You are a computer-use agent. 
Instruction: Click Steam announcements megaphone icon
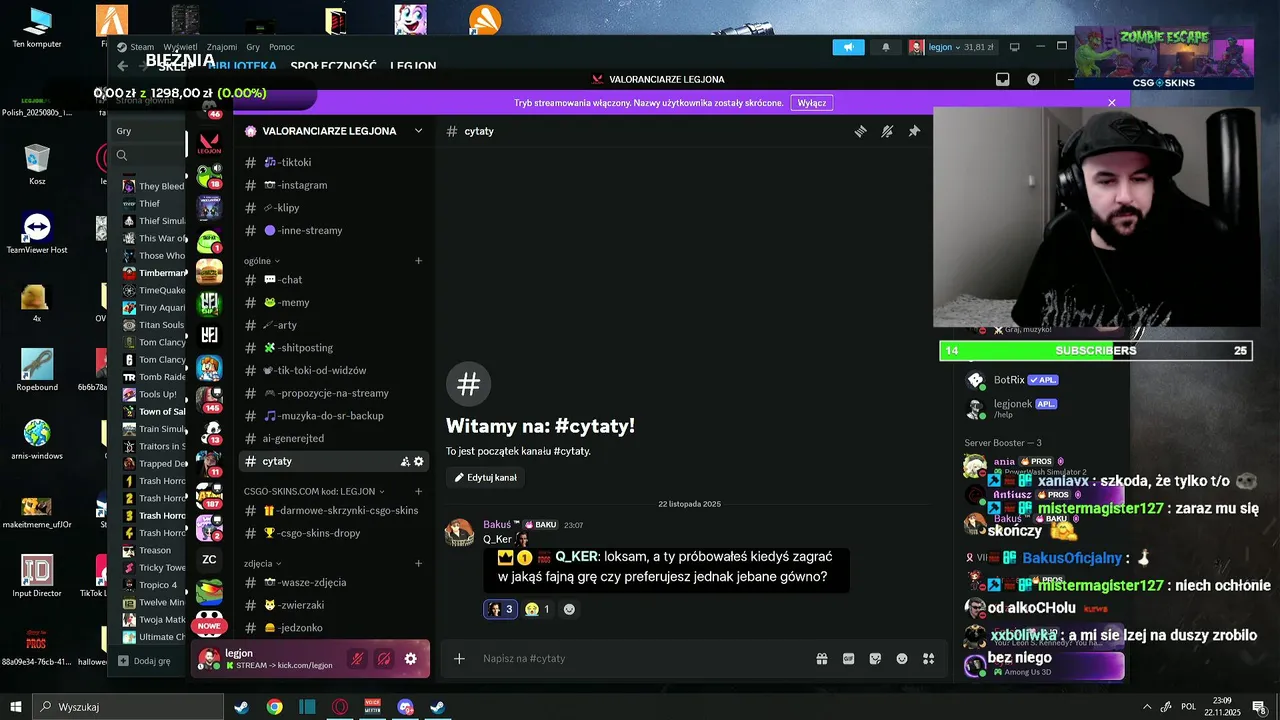pos(848,47)
